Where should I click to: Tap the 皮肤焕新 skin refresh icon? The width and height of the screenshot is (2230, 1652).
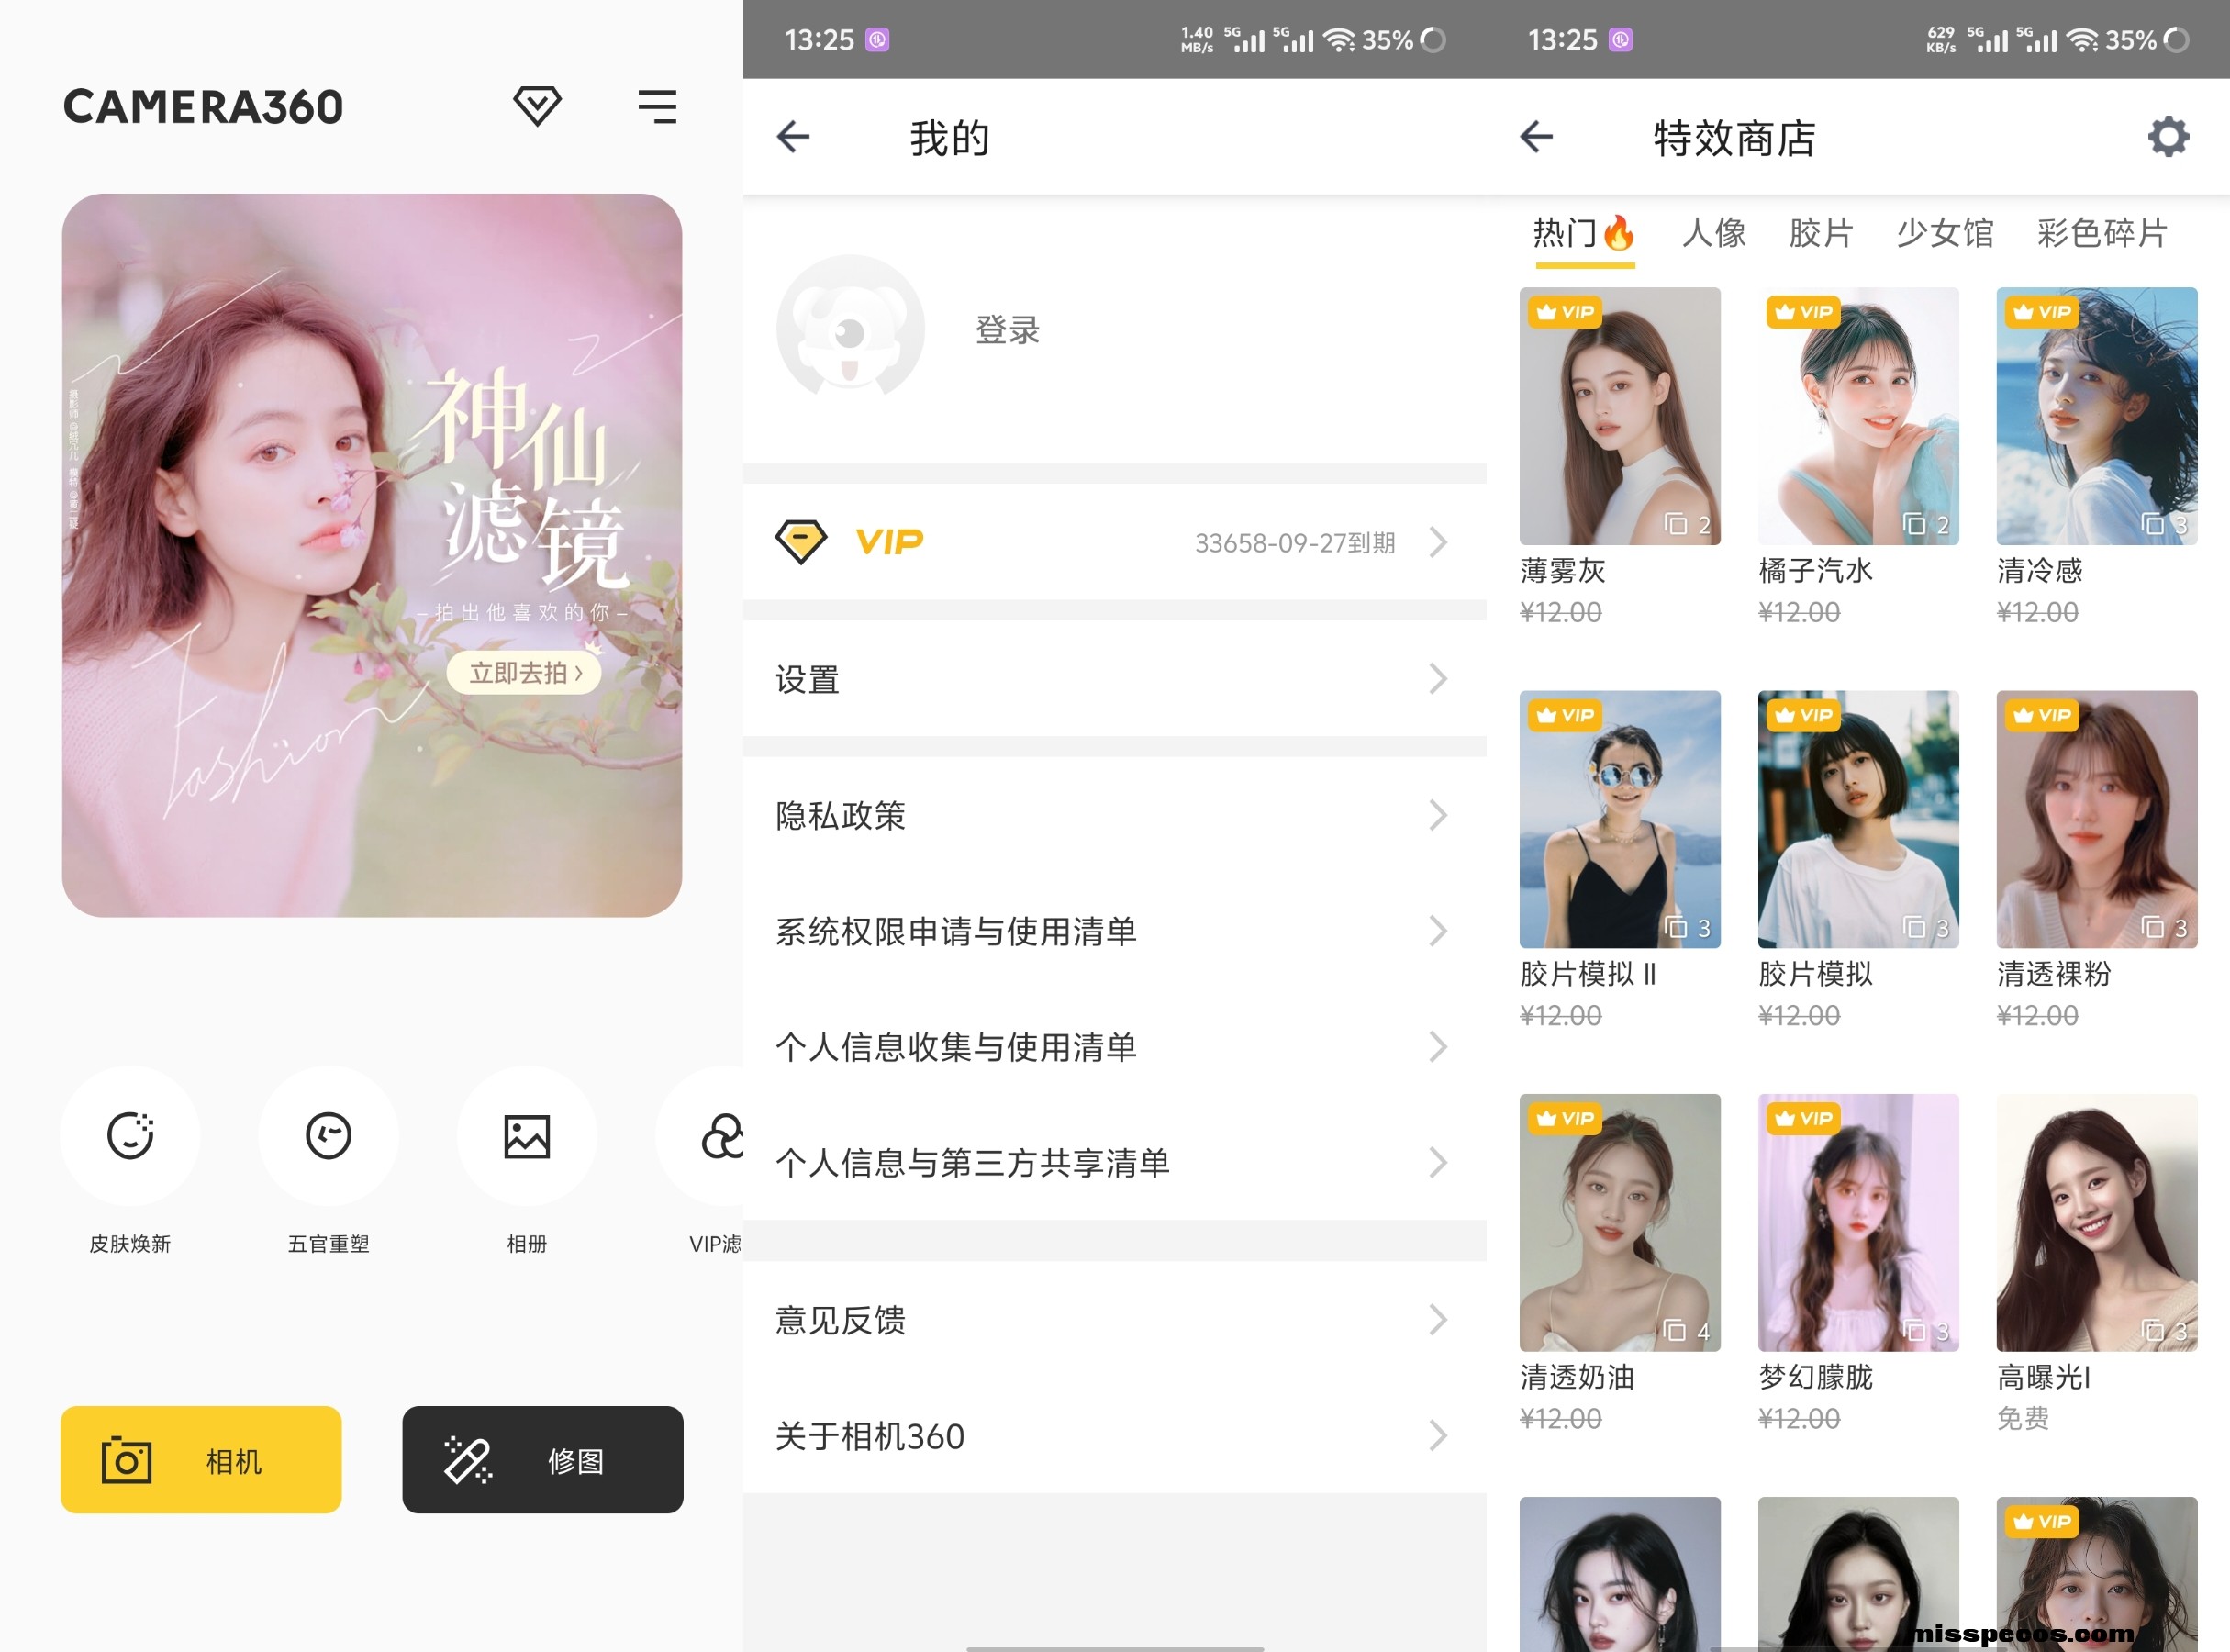point(130,1136)
